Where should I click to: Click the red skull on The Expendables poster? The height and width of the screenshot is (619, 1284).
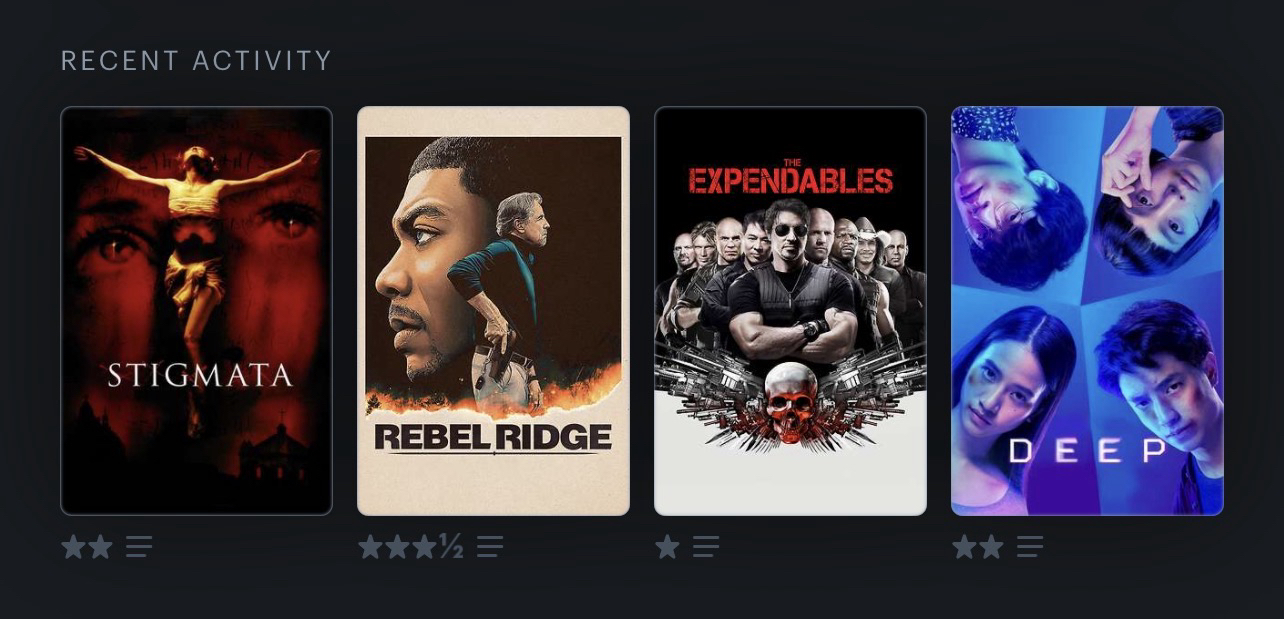pyautogui.click(x=791, y=404)
